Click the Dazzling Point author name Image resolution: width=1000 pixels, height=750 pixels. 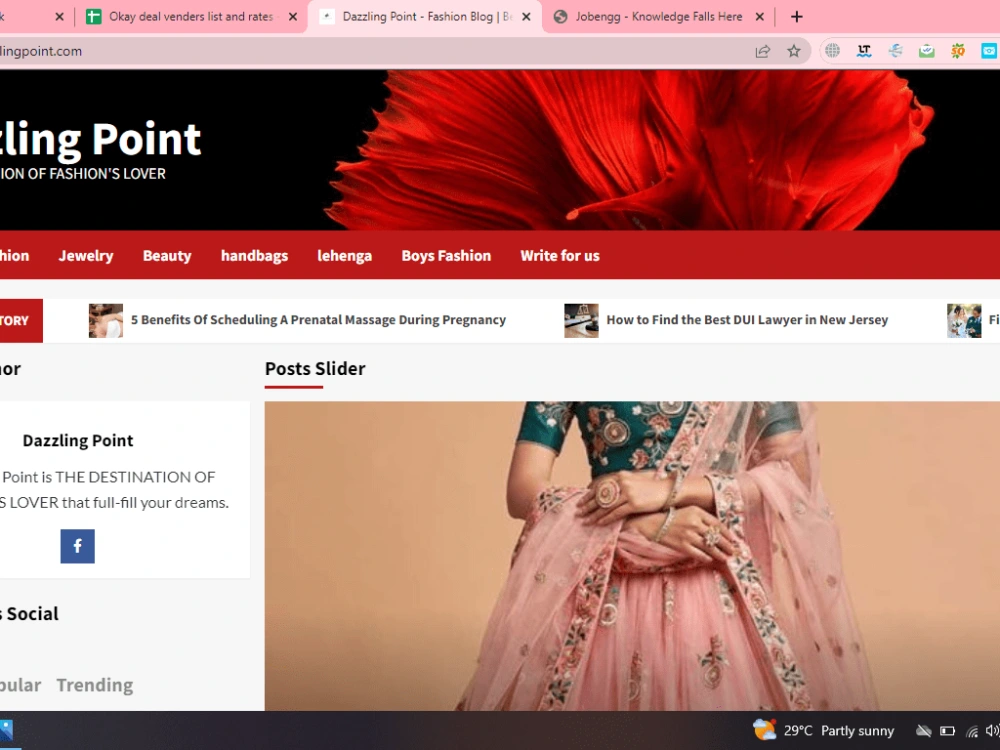(78, 441)
